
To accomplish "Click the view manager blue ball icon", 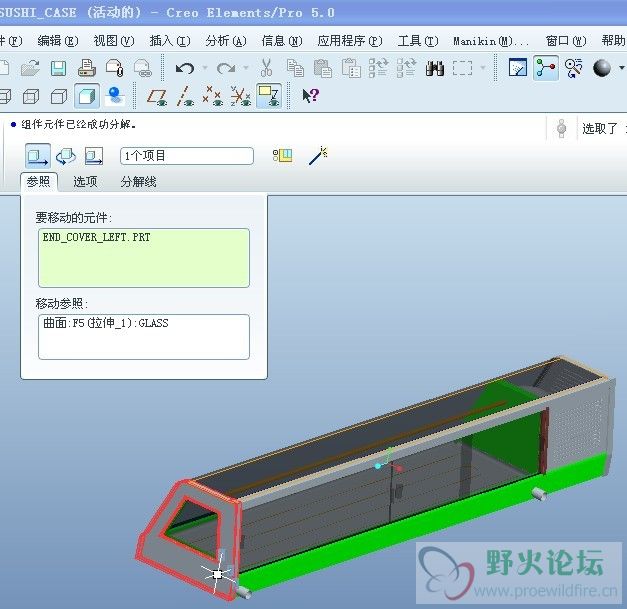I will (115, 96).
